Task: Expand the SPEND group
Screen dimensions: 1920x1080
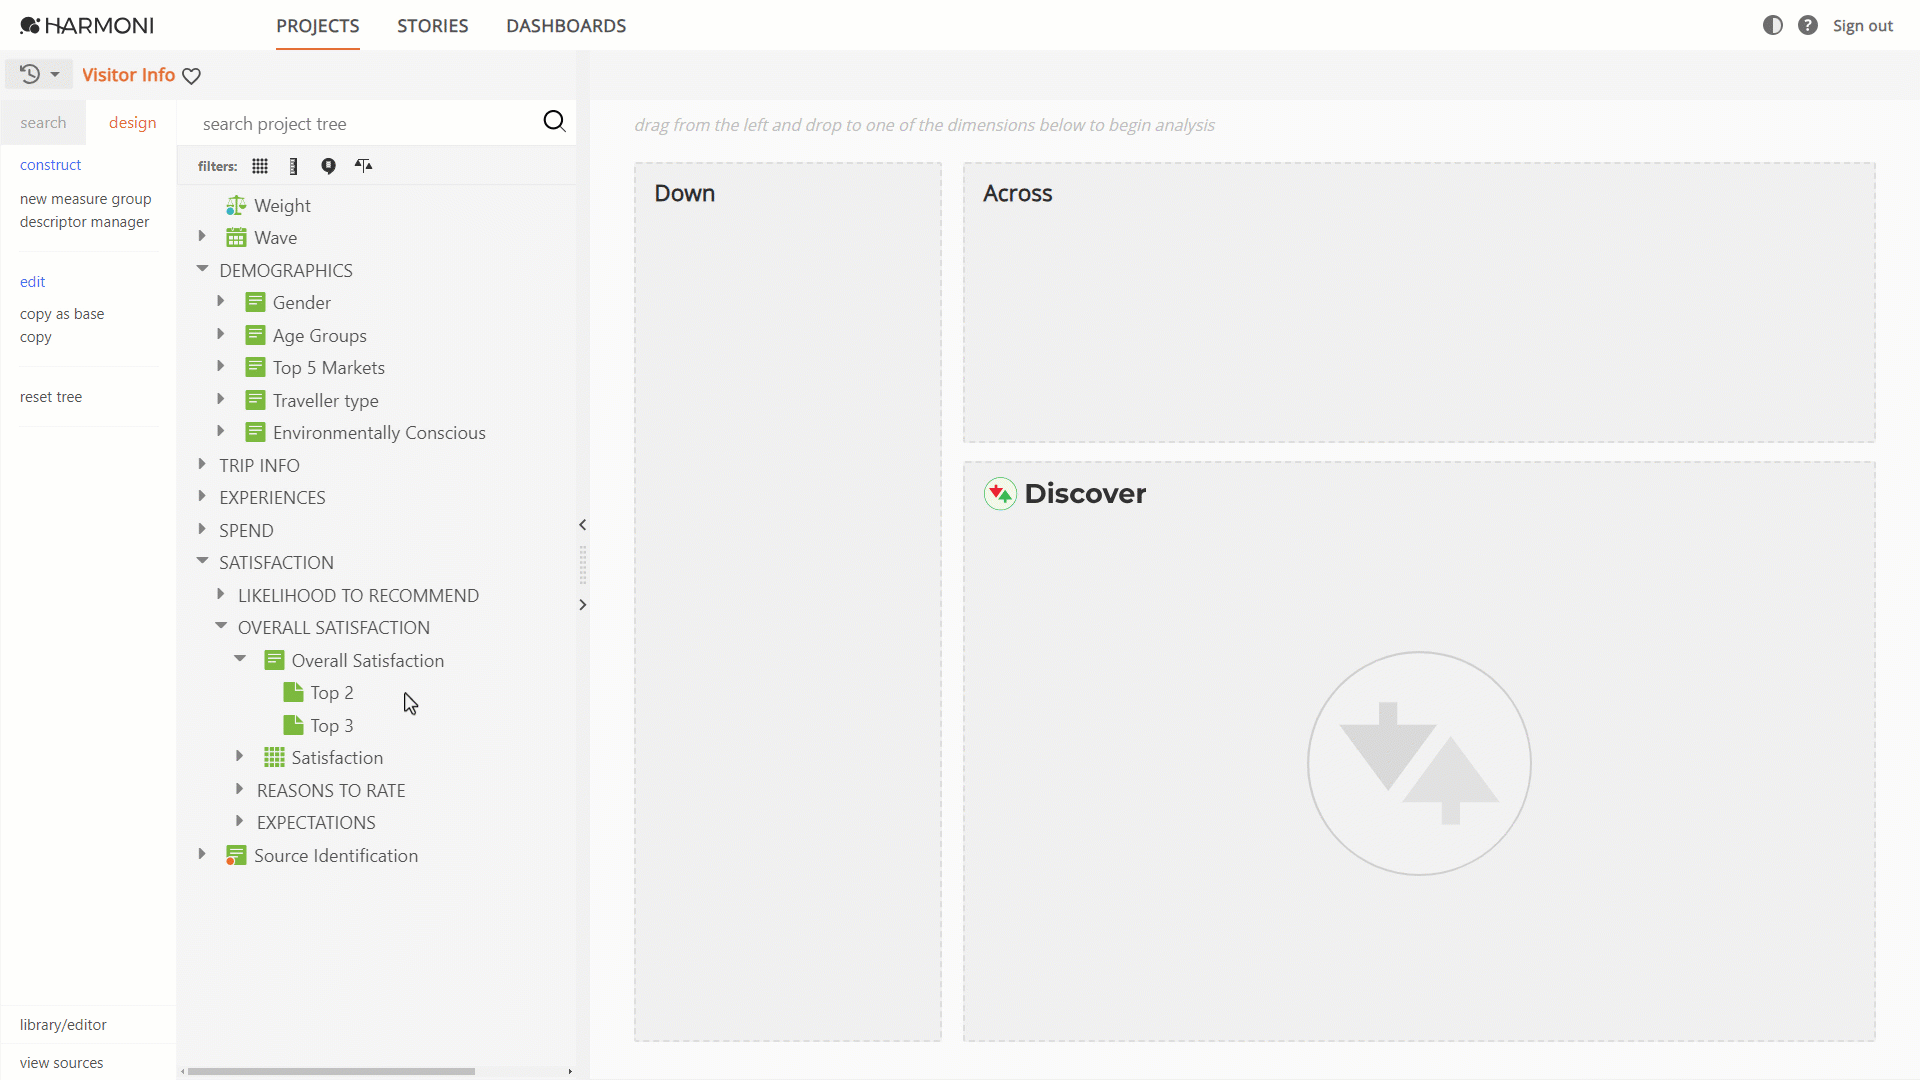Action: (202, 529)
